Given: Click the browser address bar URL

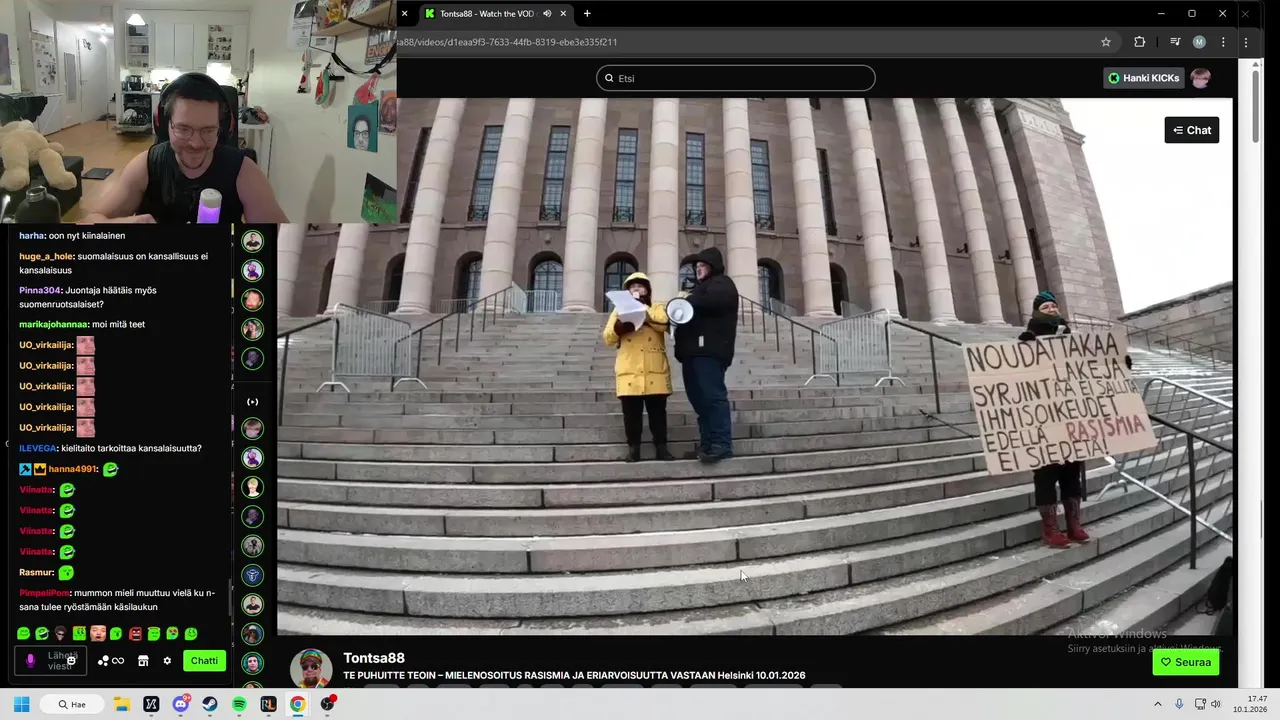Looking at the screenshot, I should (x=507, y=42).
